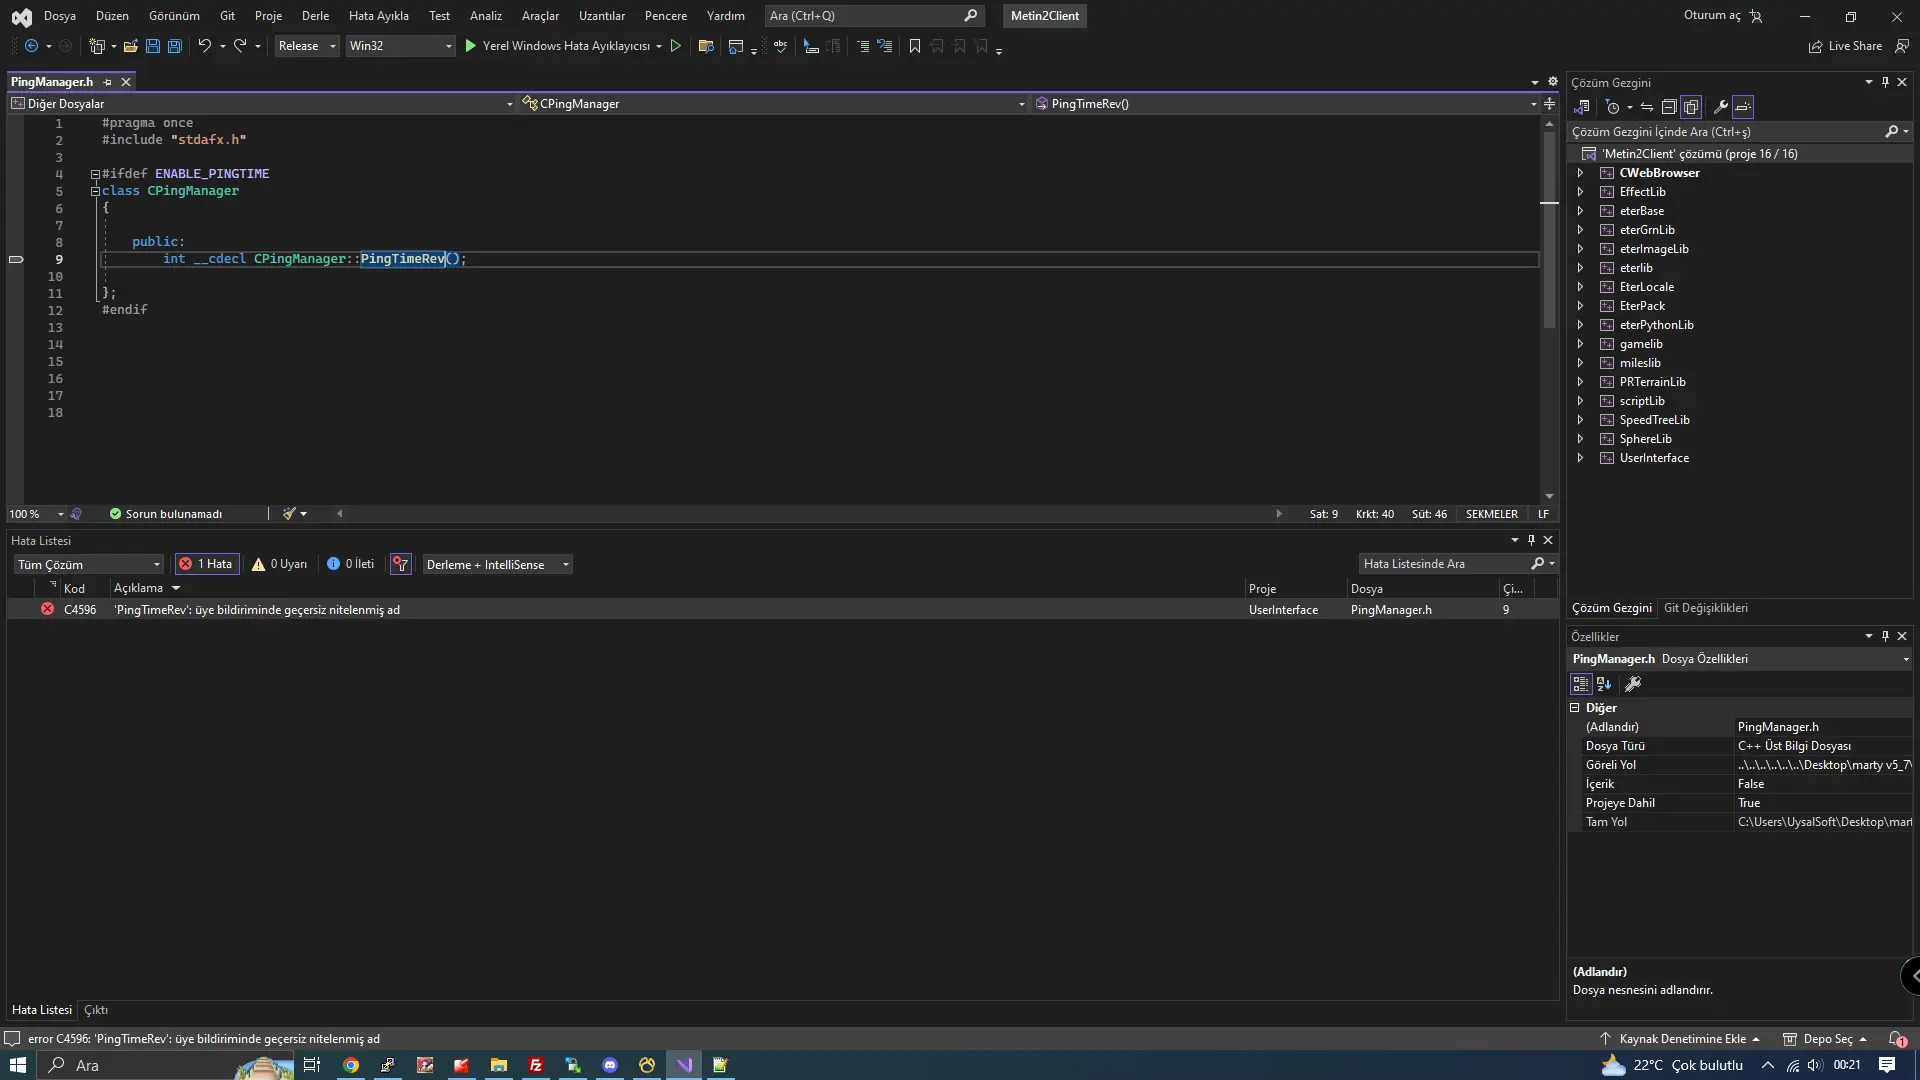The width and height of the screenshot is (1920, 1080).
Task: Collapse the class CPingManager block
Action: tap(95, 191)
